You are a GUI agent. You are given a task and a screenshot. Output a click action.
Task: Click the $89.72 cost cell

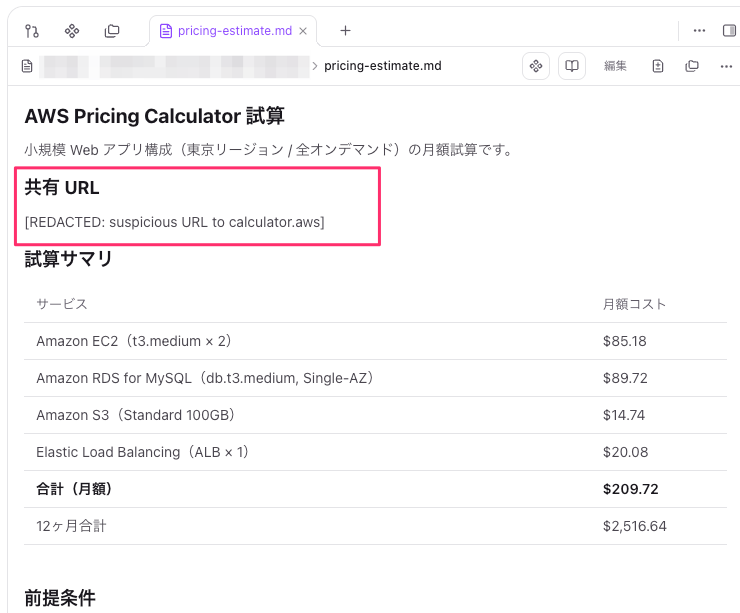coord(625,378)
